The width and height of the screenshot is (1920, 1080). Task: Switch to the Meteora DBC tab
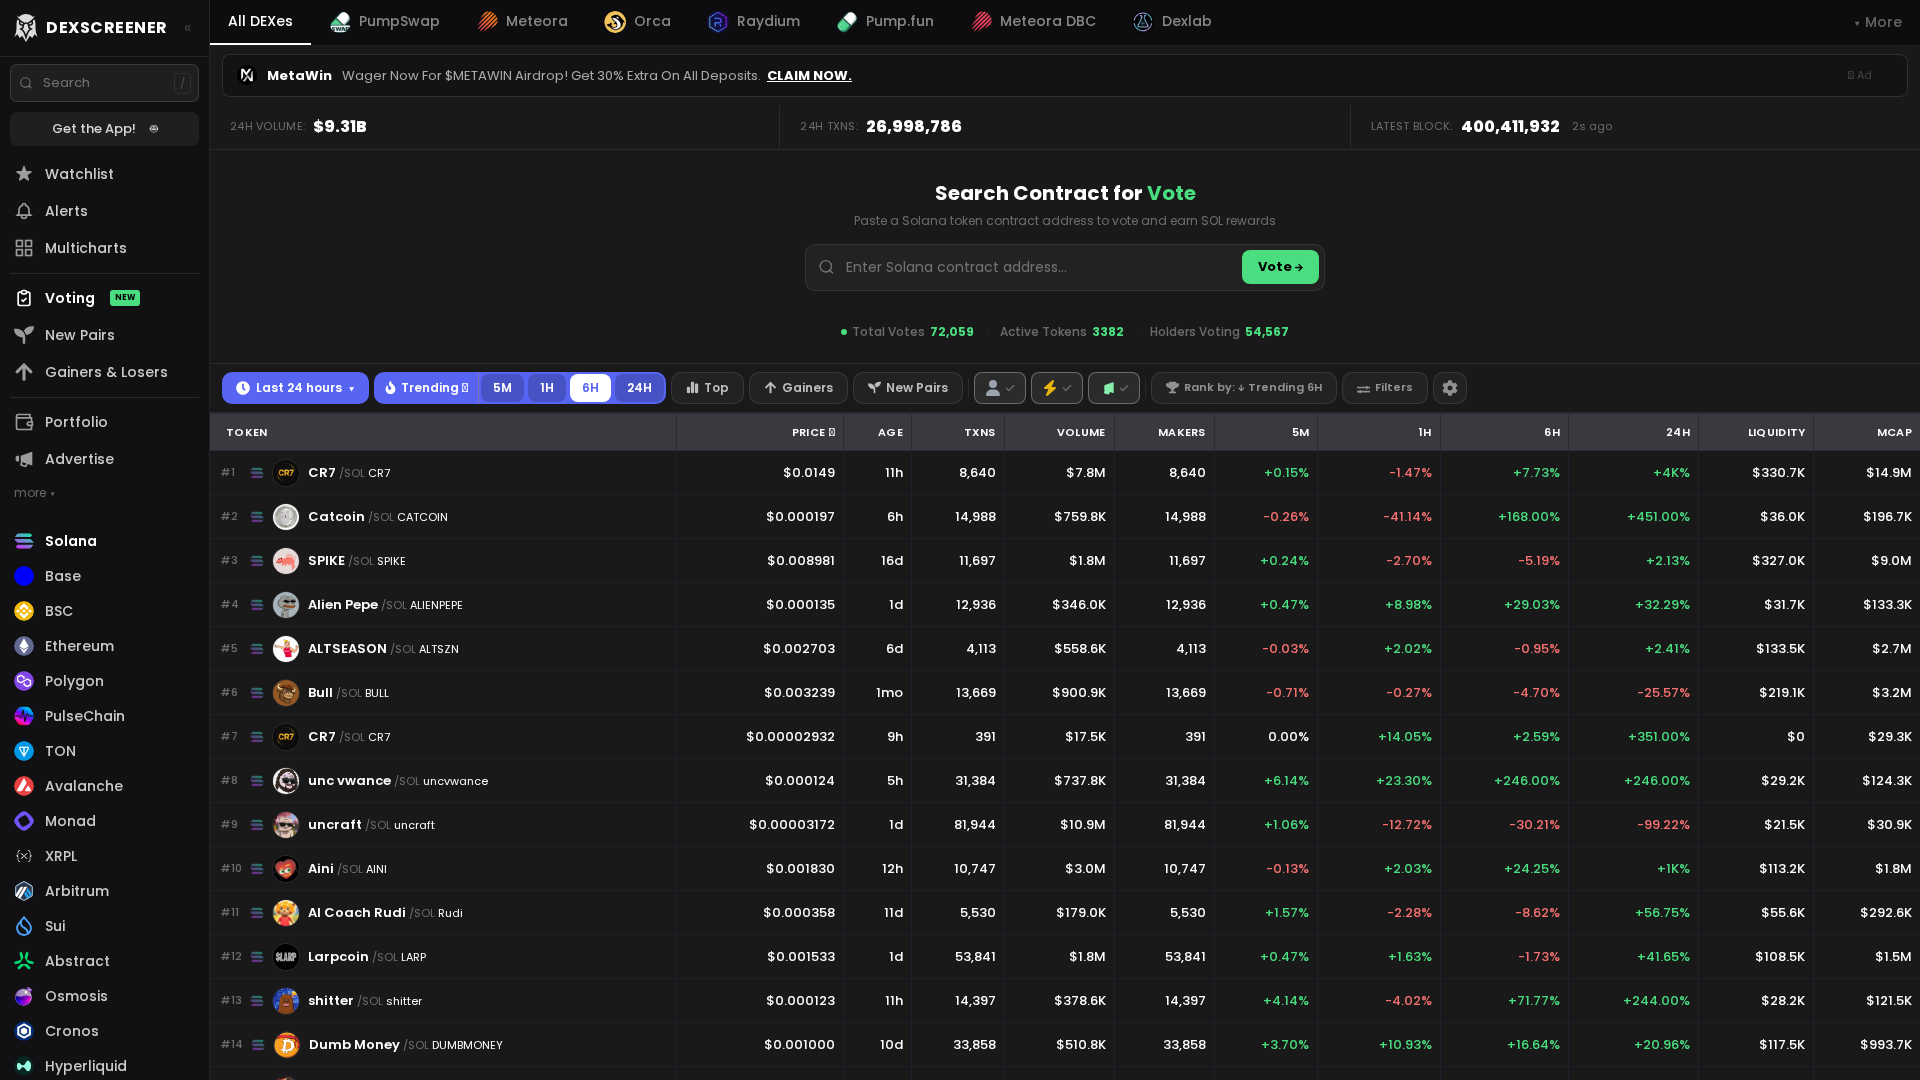click(1034, 21)
